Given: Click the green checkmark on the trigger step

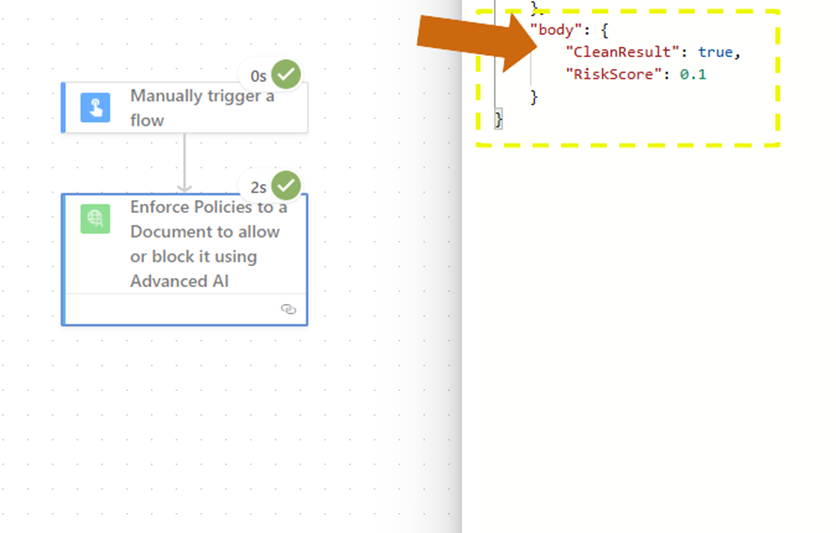Looking at the screenshot, I should pyautogui.click(x=286, y=74).
